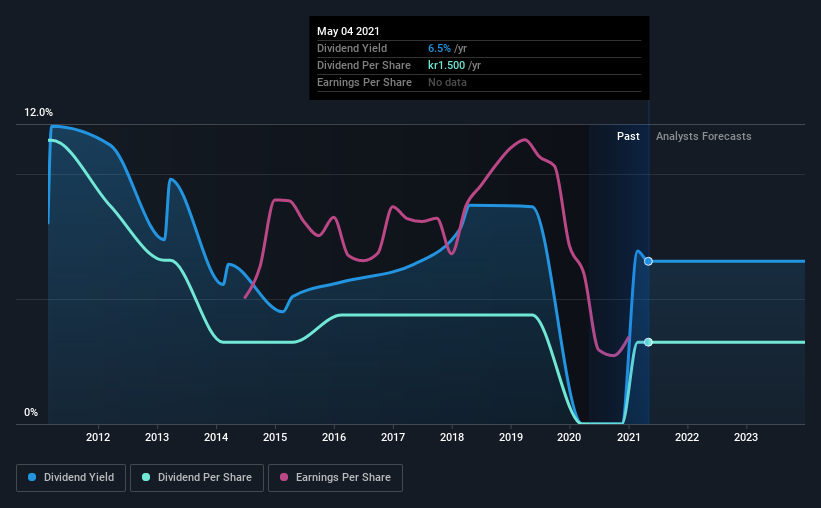Click the May 04 2021 tooltip date
This screenshot has width=821, height=508.
coord(348,31)
